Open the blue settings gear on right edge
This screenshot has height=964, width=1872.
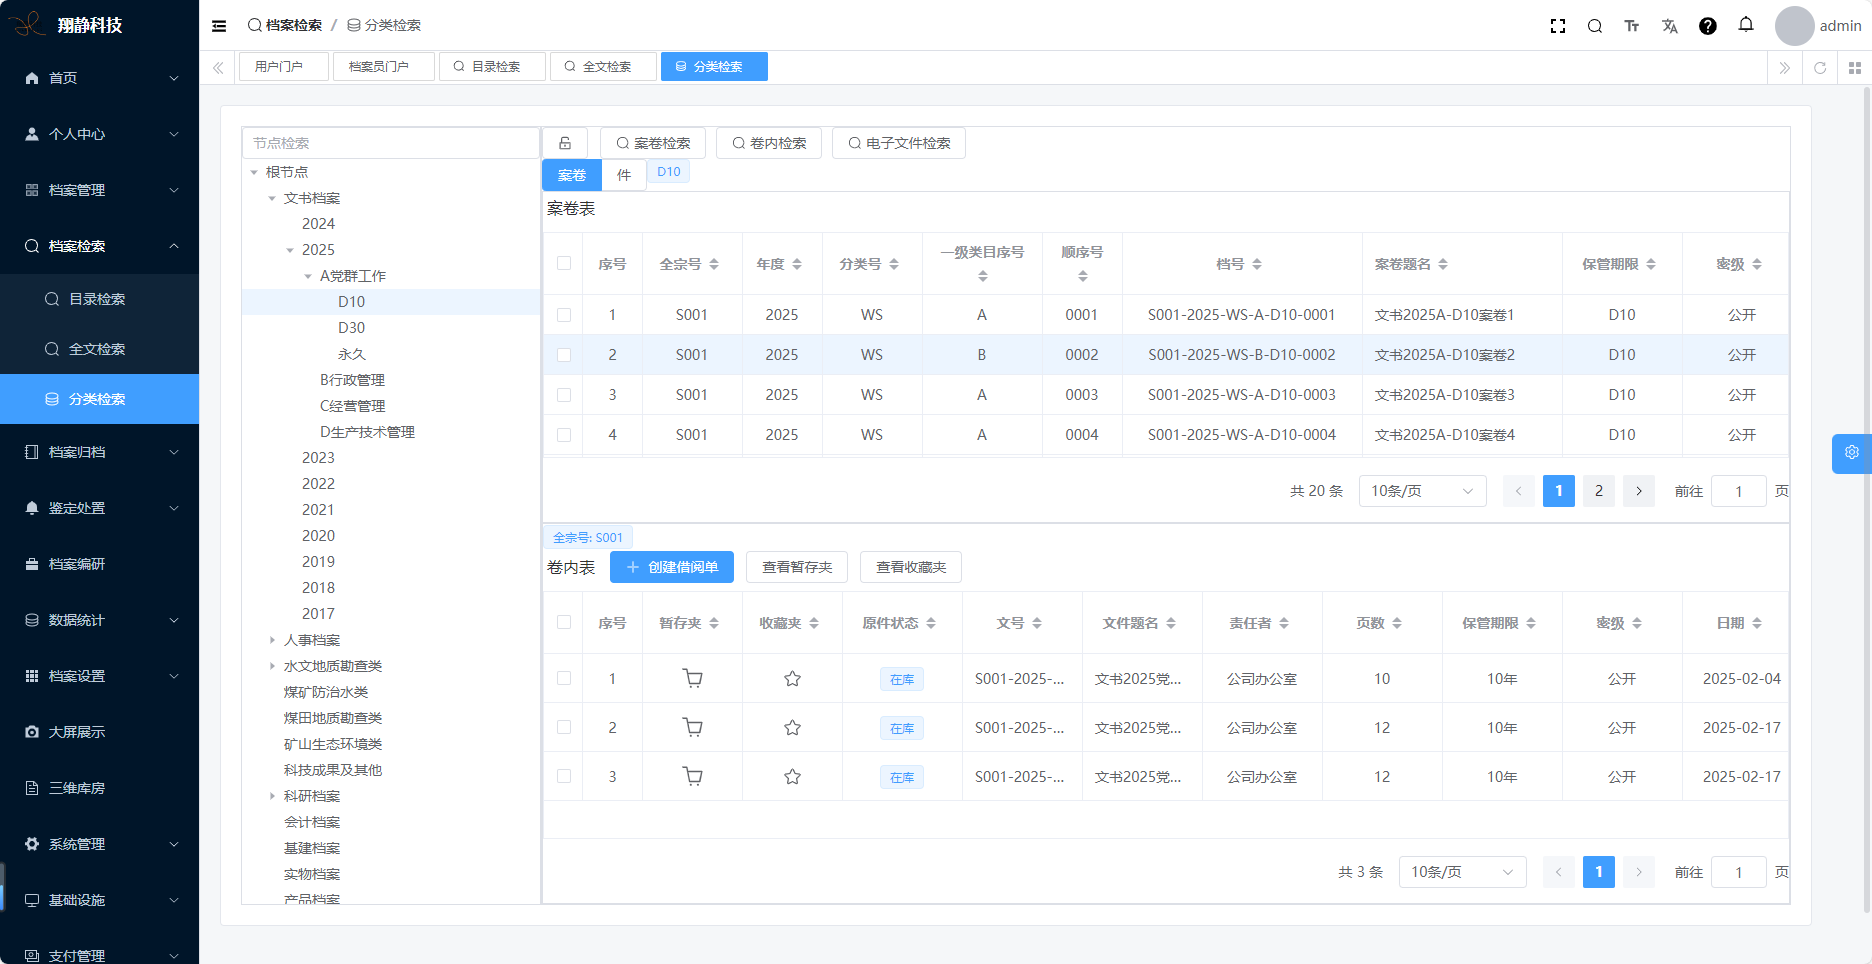pyautogui.click(x=1851, y=453)
